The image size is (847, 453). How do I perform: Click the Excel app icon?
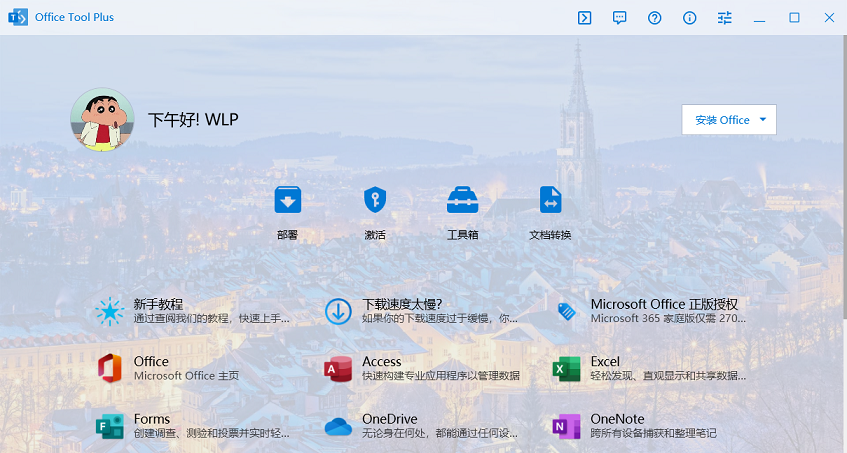(x=566, y=368)
